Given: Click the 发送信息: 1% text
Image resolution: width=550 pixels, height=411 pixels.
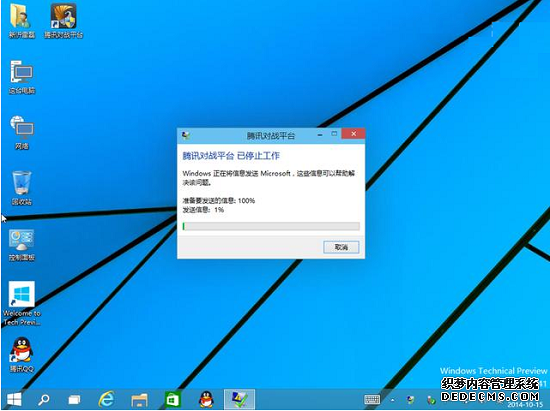Looking at the screenshot, I should pyautogui.click(x=203, y=210).
